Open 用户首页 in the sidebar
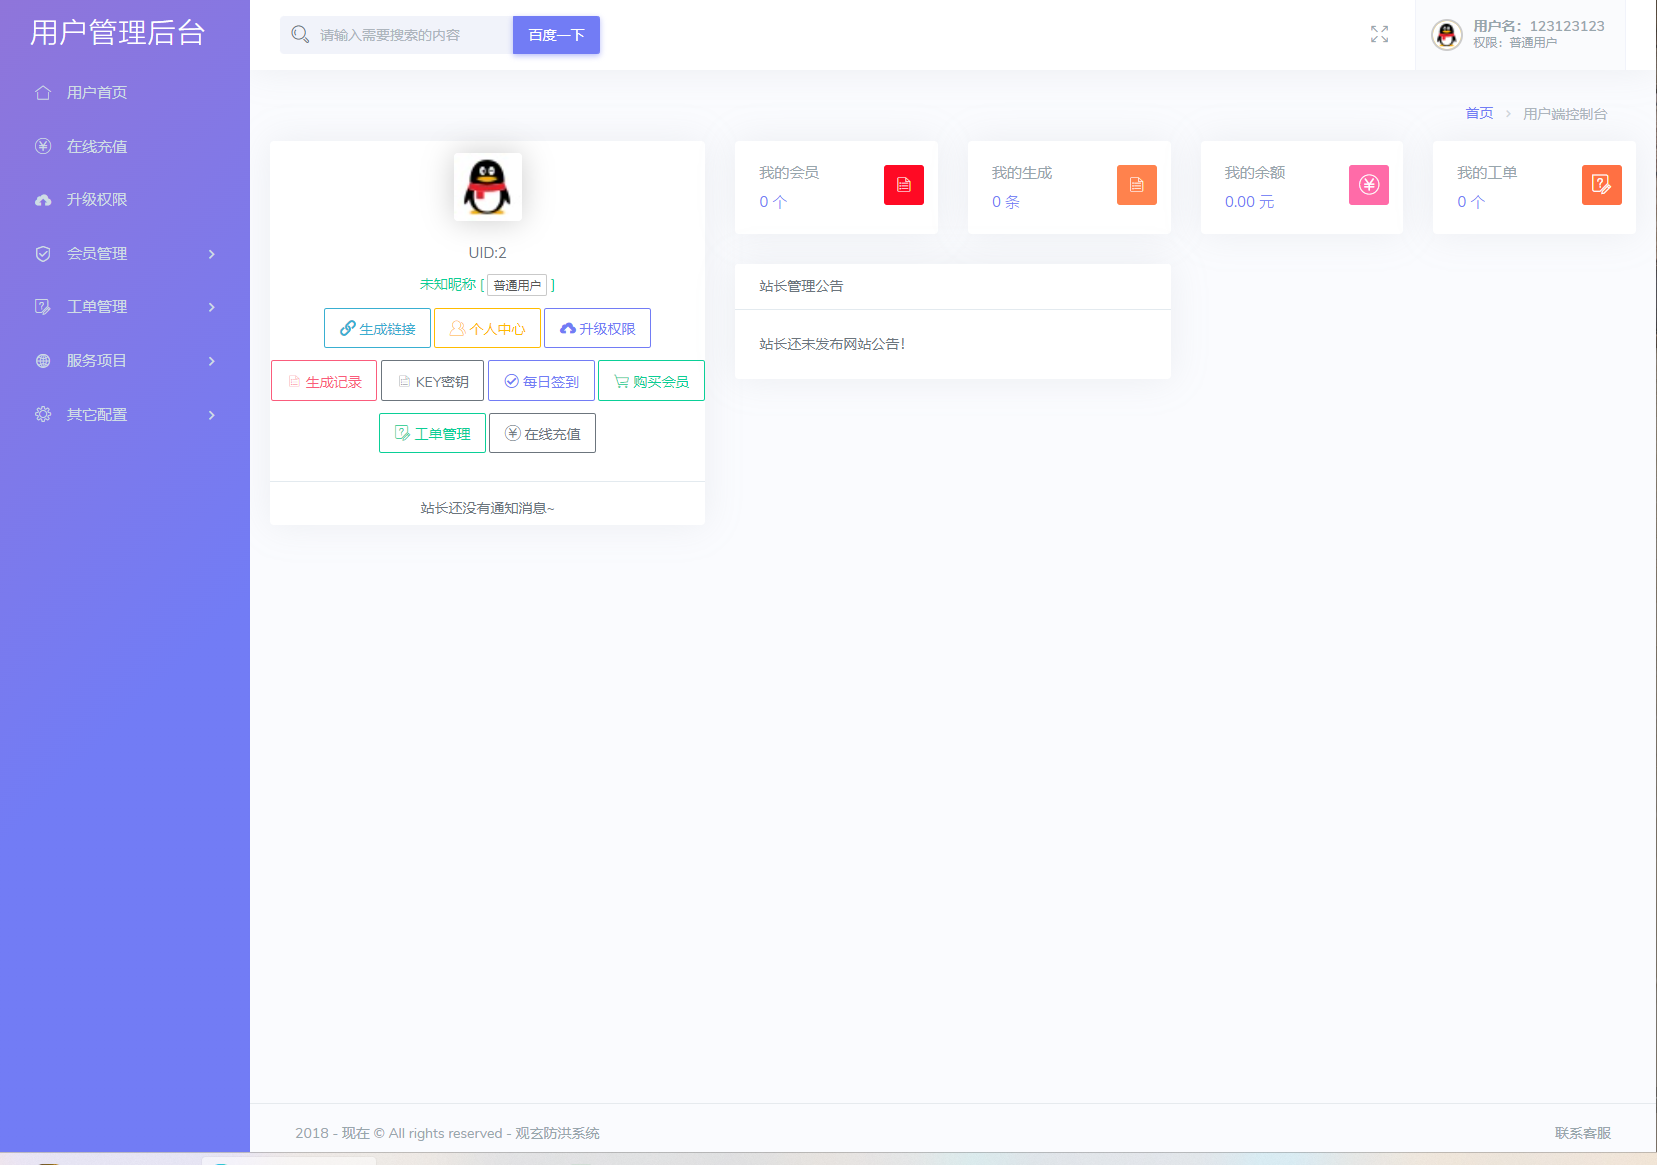Image resolution: width=1657 pixels, height=1165 pixels. click(x=96, y=93)
